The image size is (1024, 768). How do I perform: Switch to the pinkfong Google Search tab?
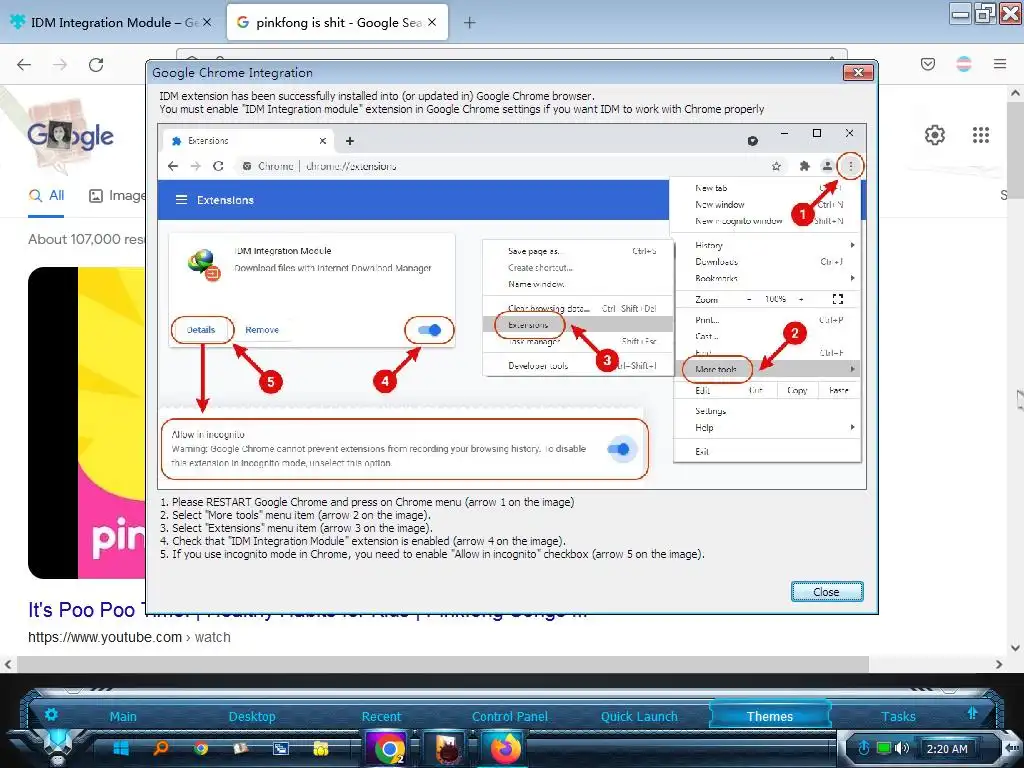click(338, 22)
